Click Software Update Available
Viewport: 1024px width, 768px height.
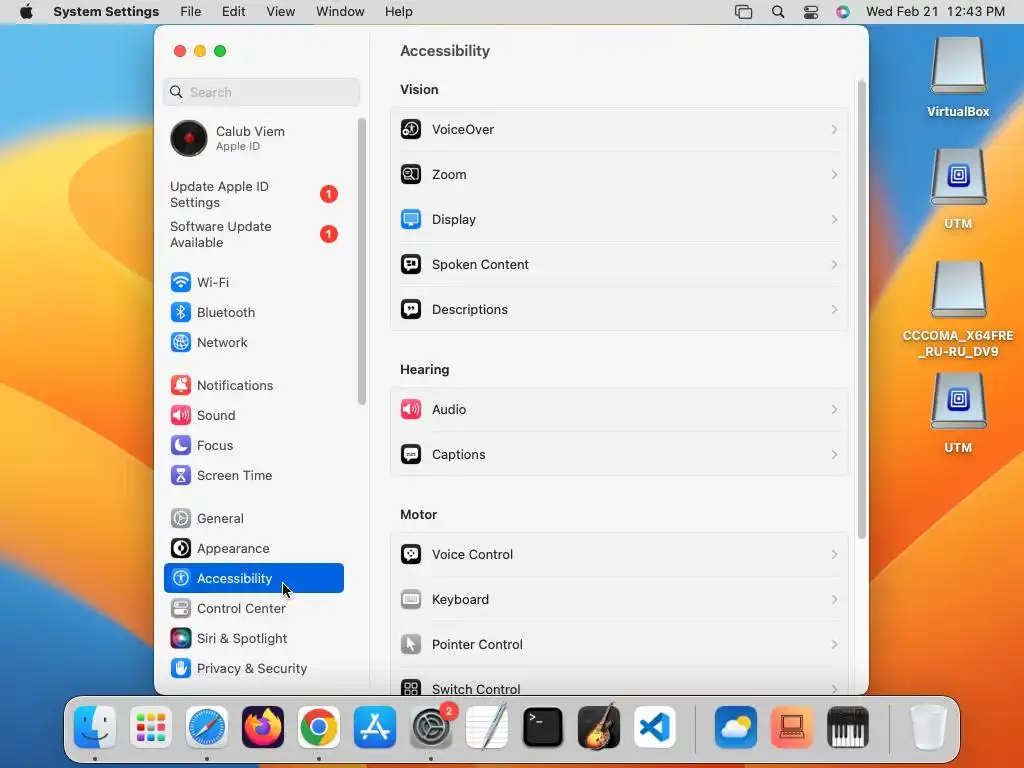(x=253, y=234)
